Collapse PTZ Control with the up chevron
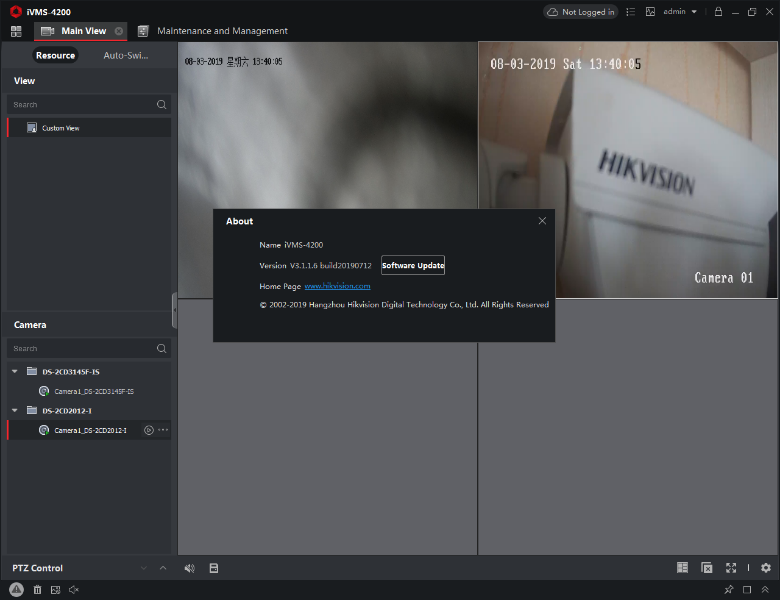This screenshot has height=600, width=780. tap(163, 568)
